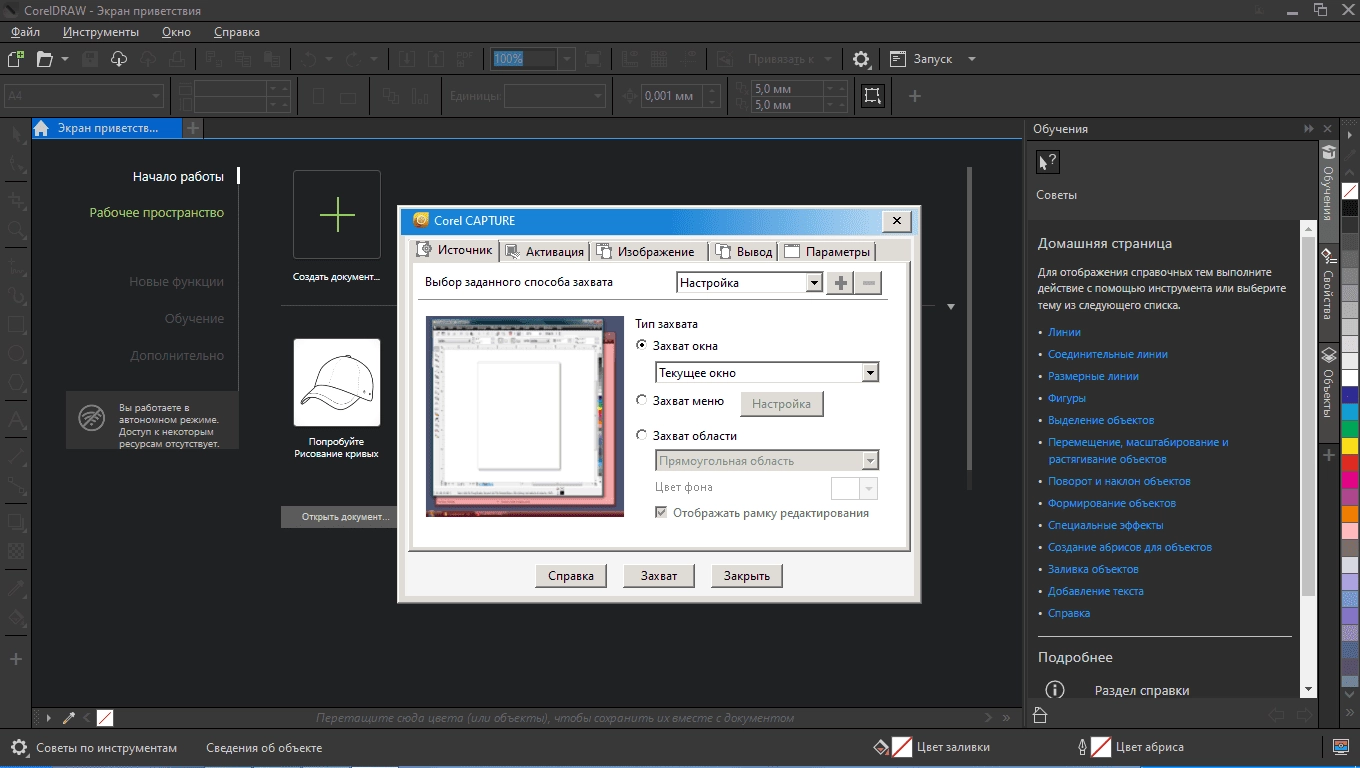
Task: Click the Цвет заливки bucket icon
Action: pyautogui.click(x=881, y=747)
